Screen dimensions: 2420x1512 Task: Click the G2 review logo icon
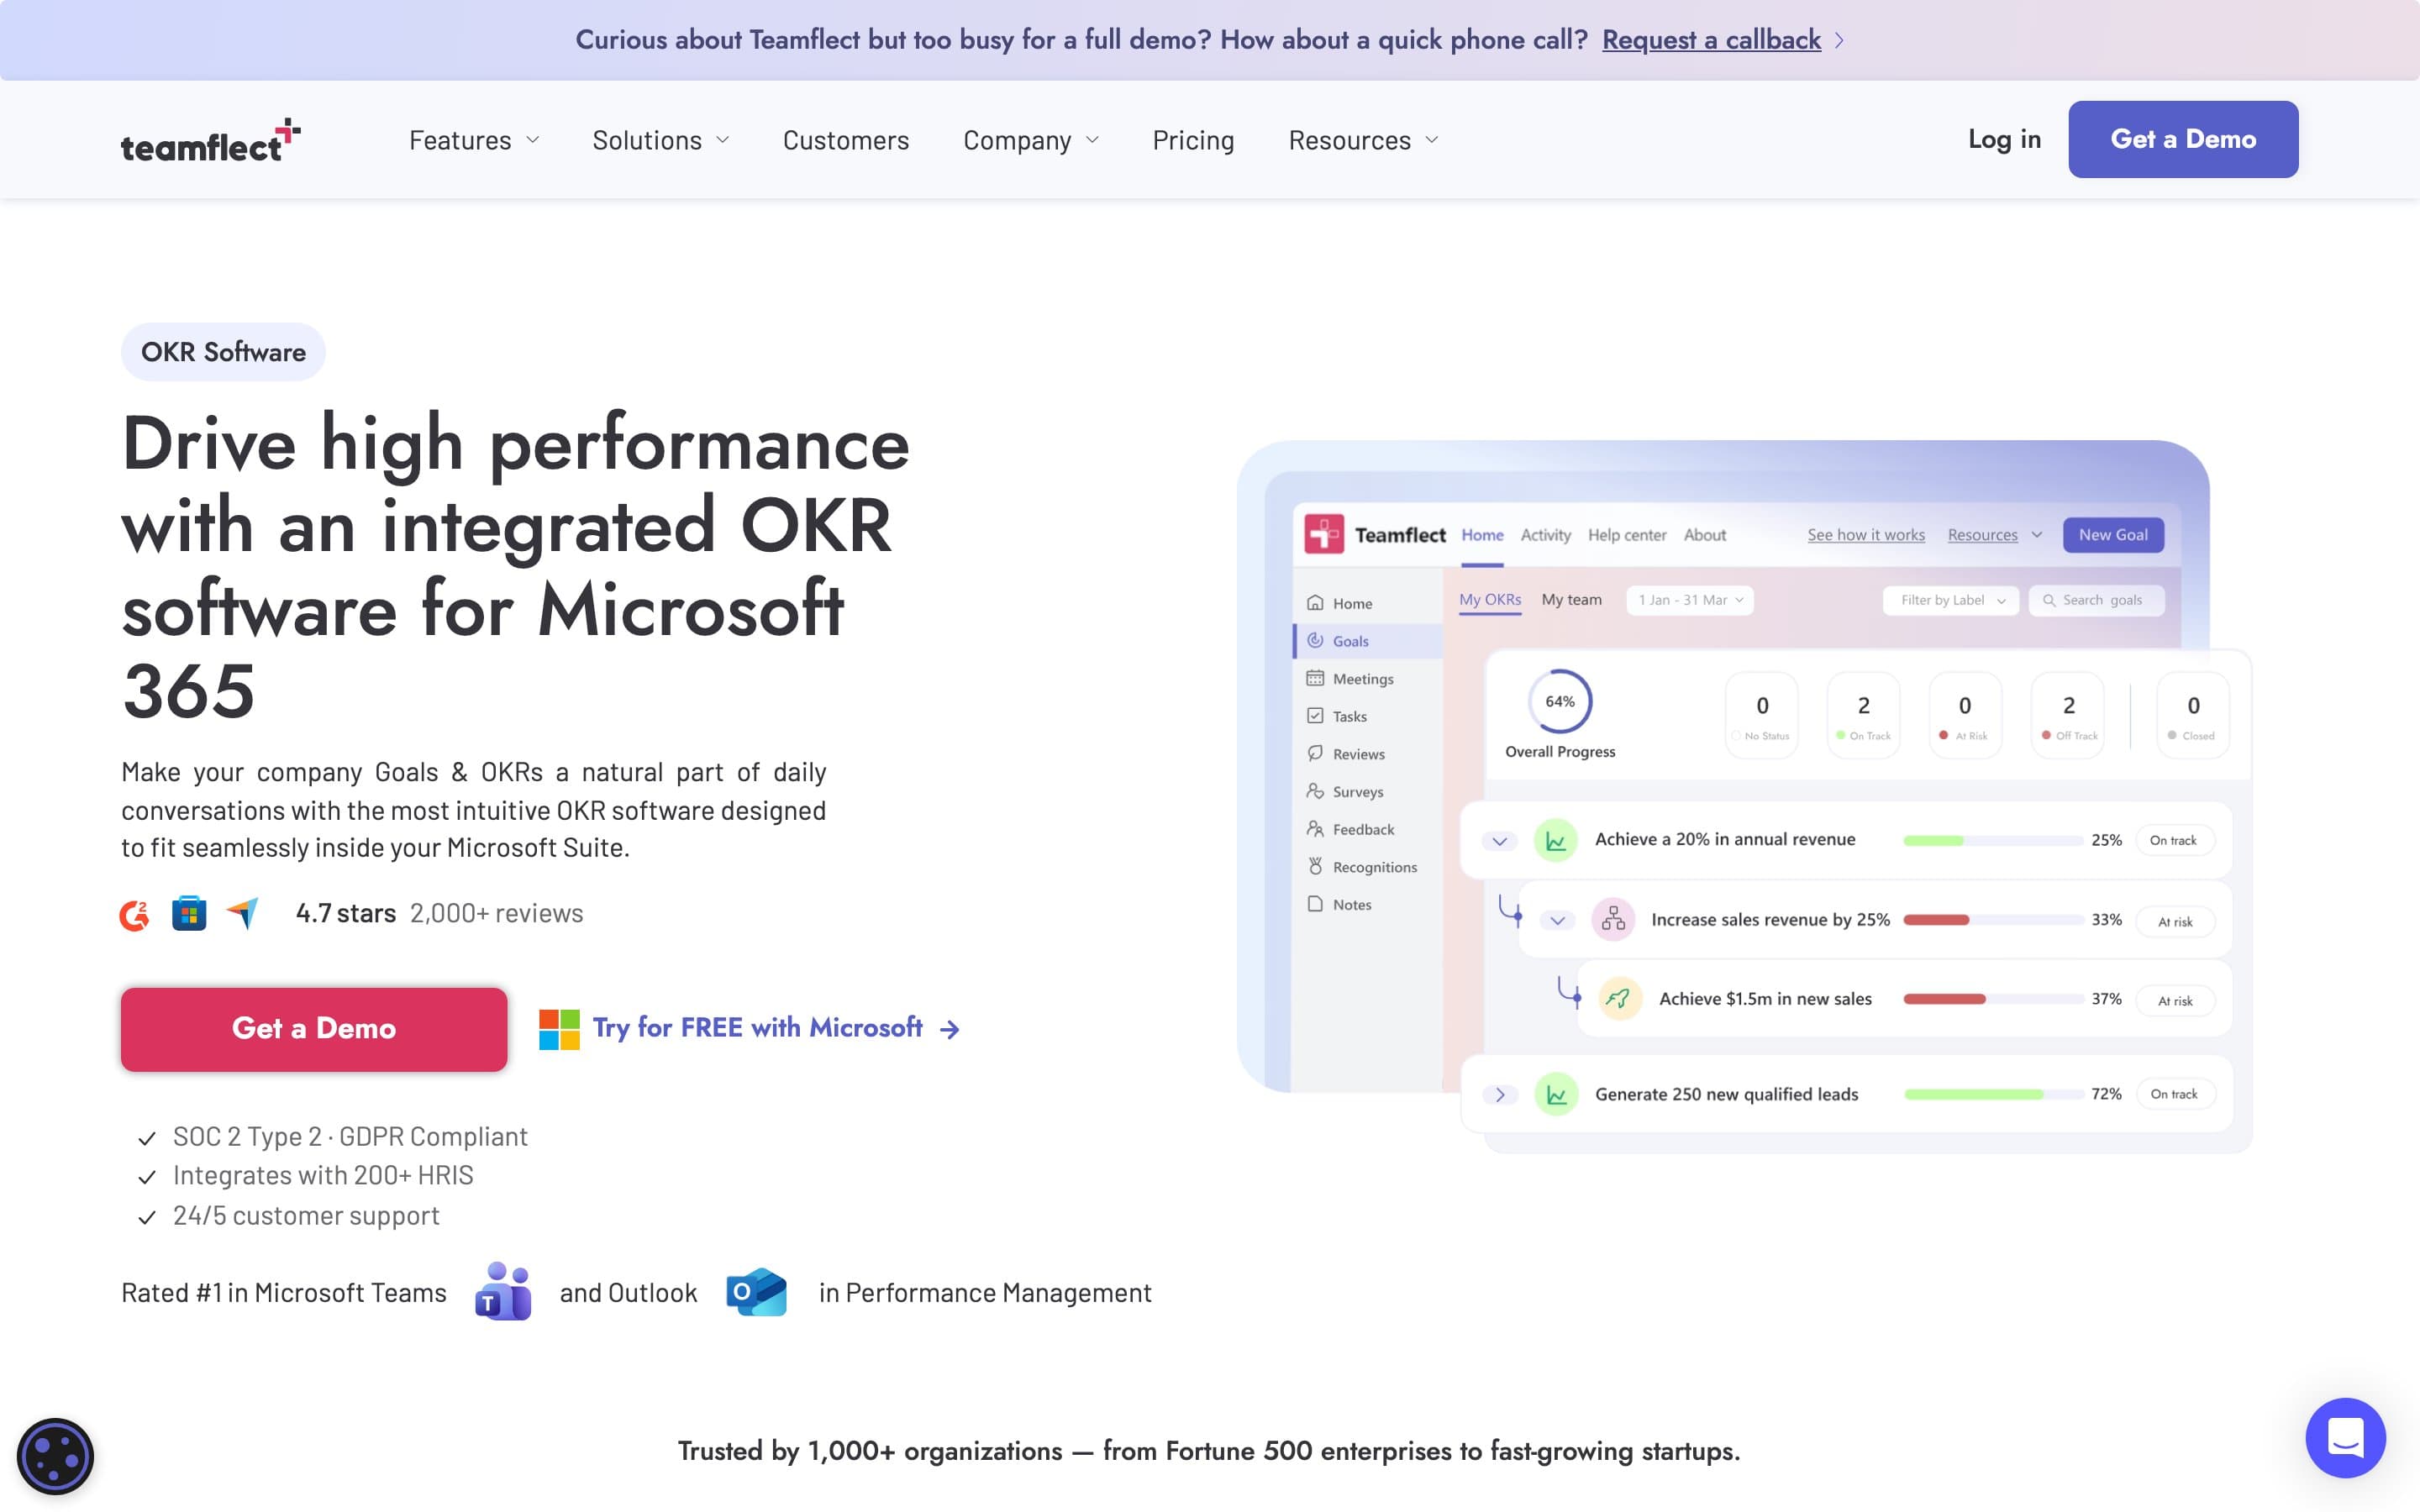(134, 914)
